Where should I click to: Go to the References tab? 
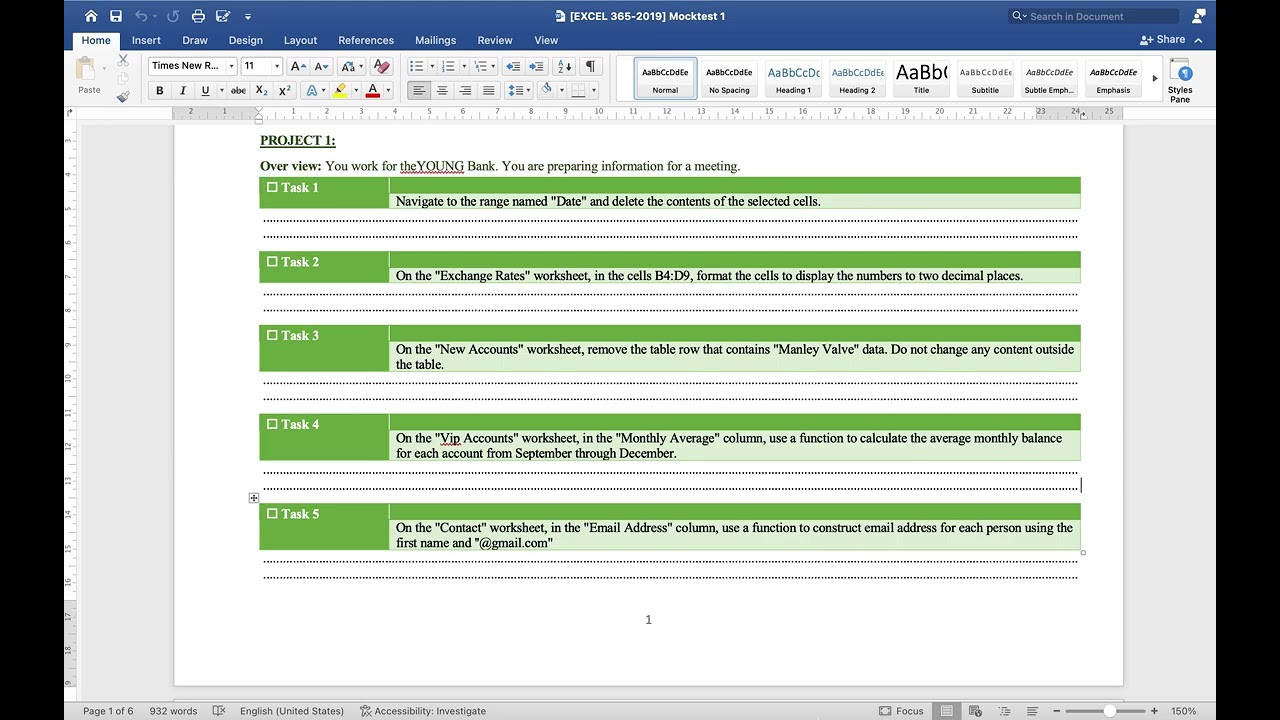coord(366,40)
